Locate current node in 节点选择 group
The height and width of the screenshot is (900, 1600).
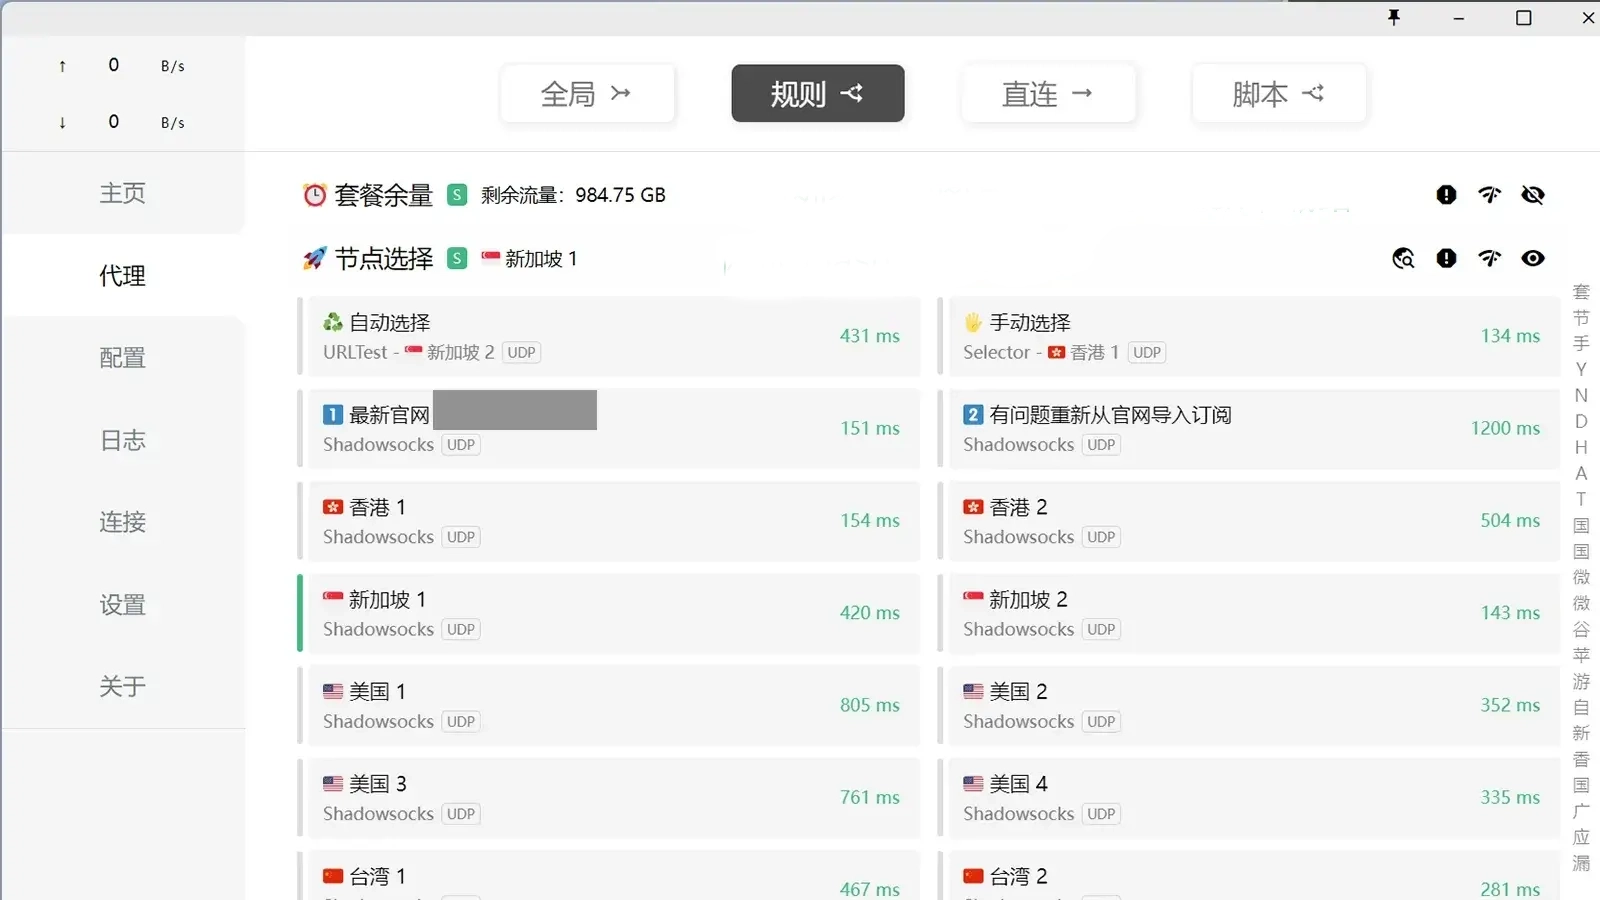point(1403,259)
